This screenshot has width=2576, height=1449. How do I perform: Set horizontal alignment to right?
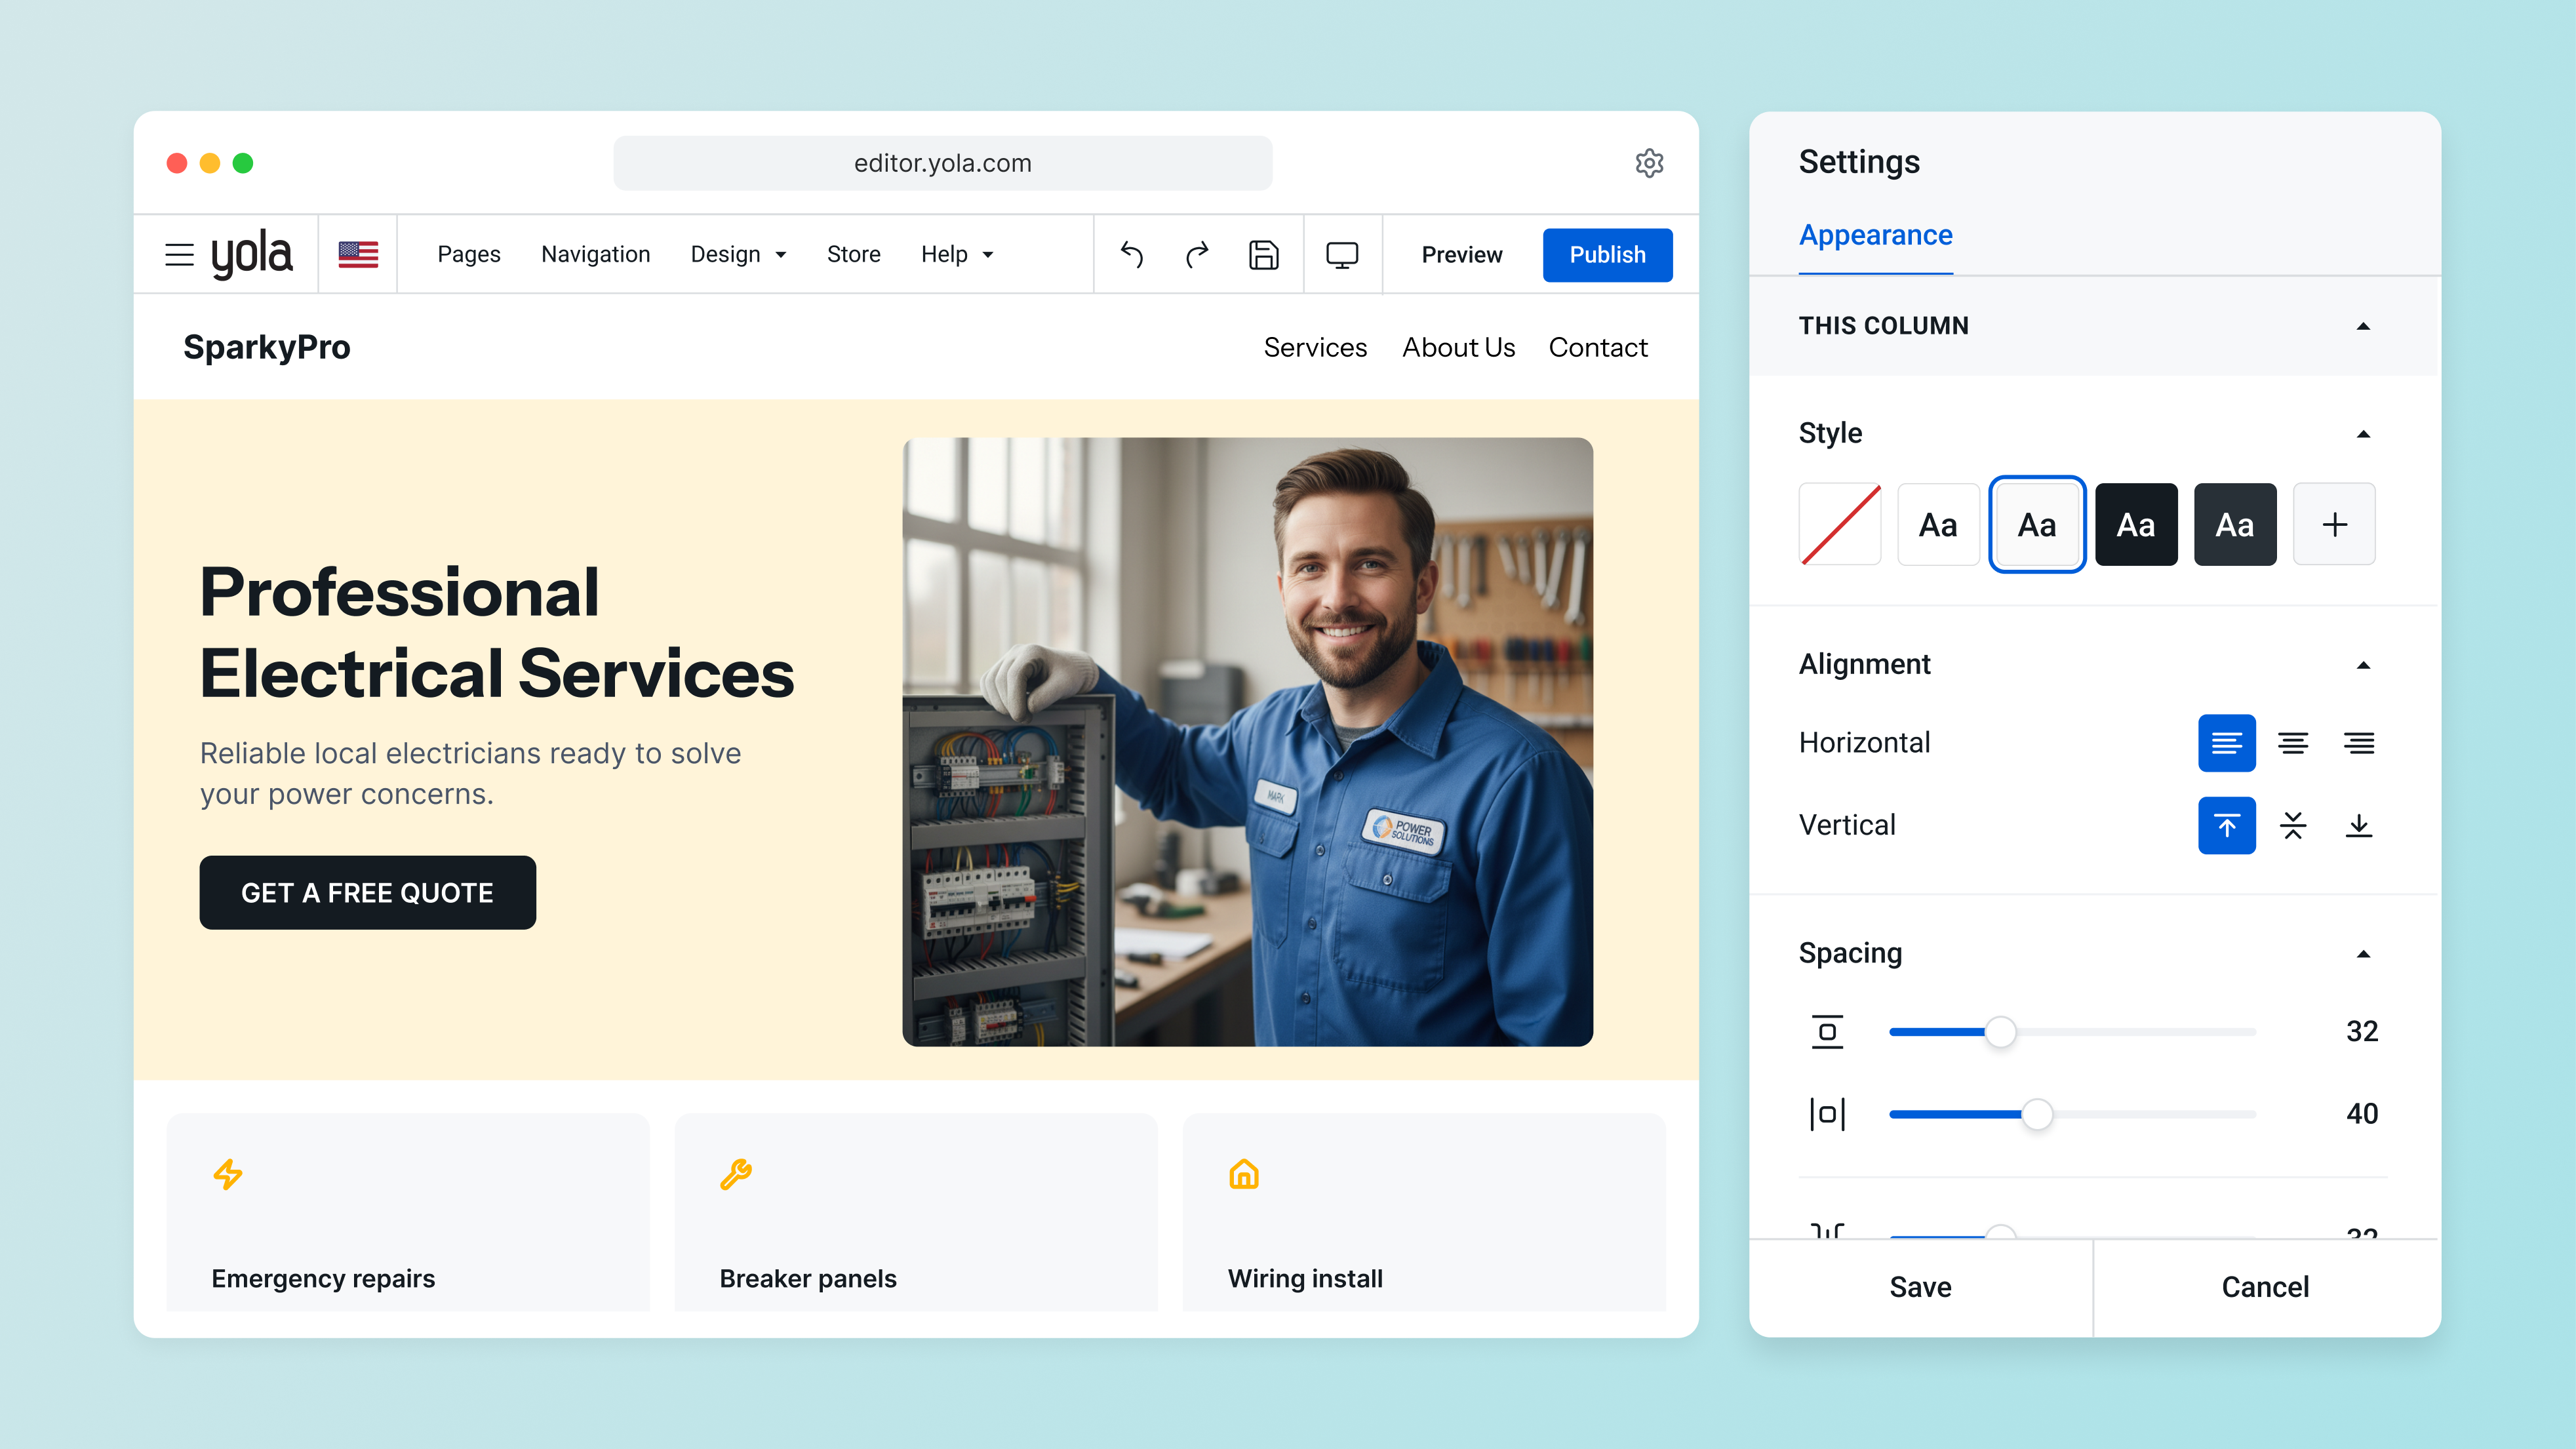coord(2359,743)
